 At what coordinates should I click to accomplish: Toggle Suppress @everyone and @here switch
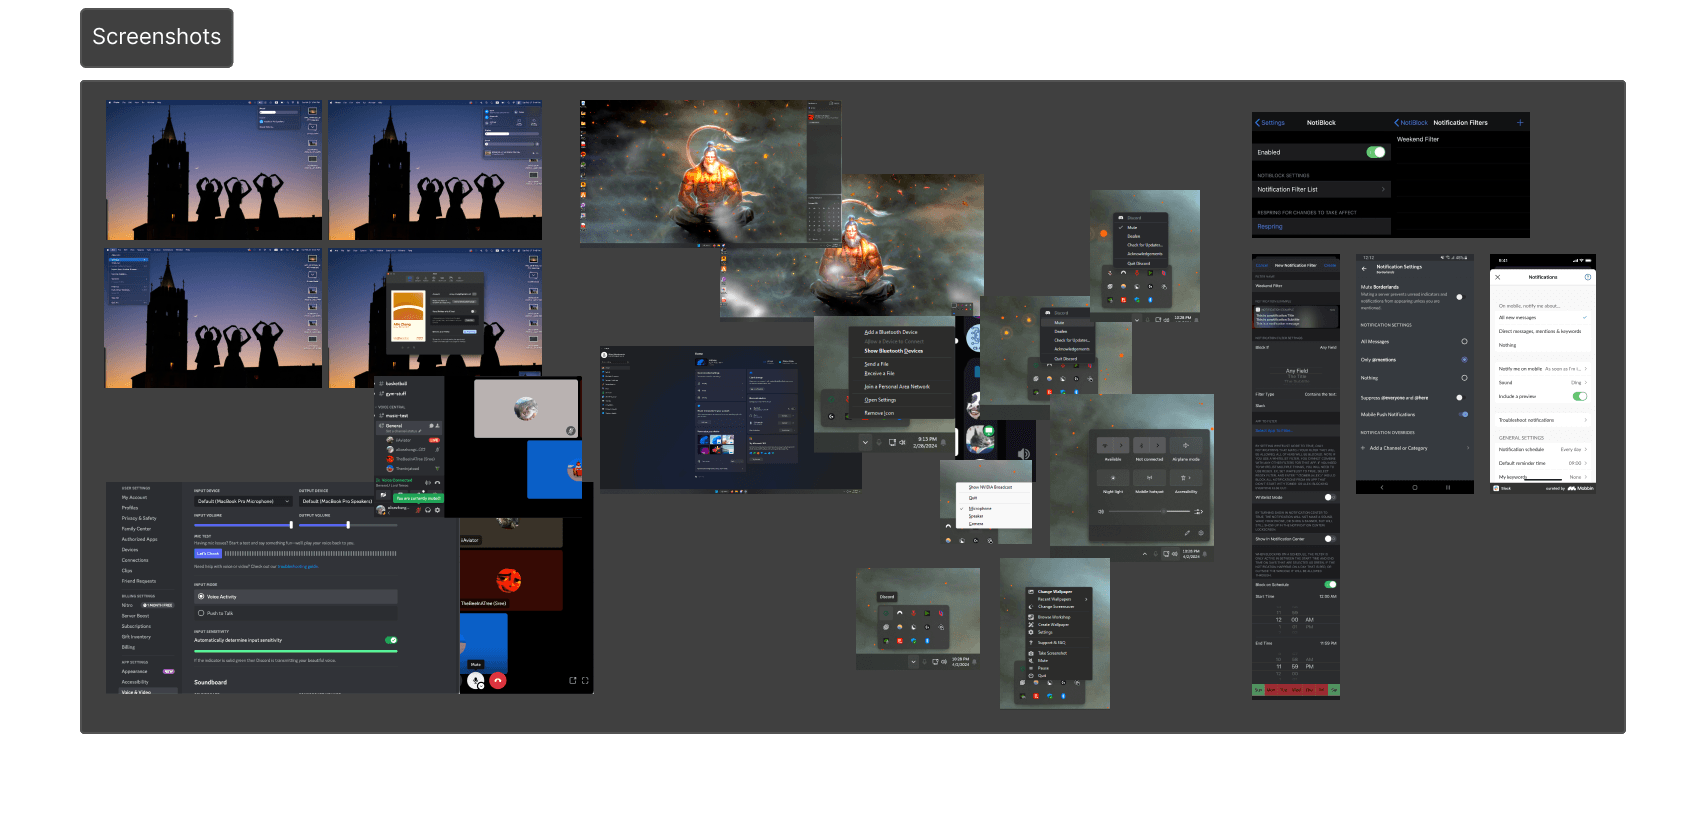[x=1461, y=398]
